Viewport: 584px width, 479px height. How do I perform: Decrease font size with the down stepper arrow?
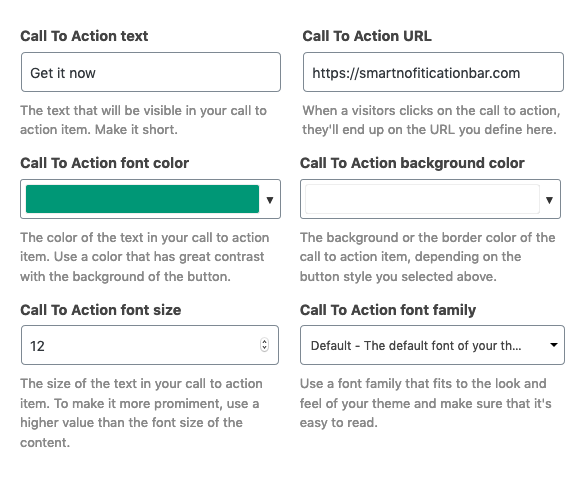click(264, 348)
